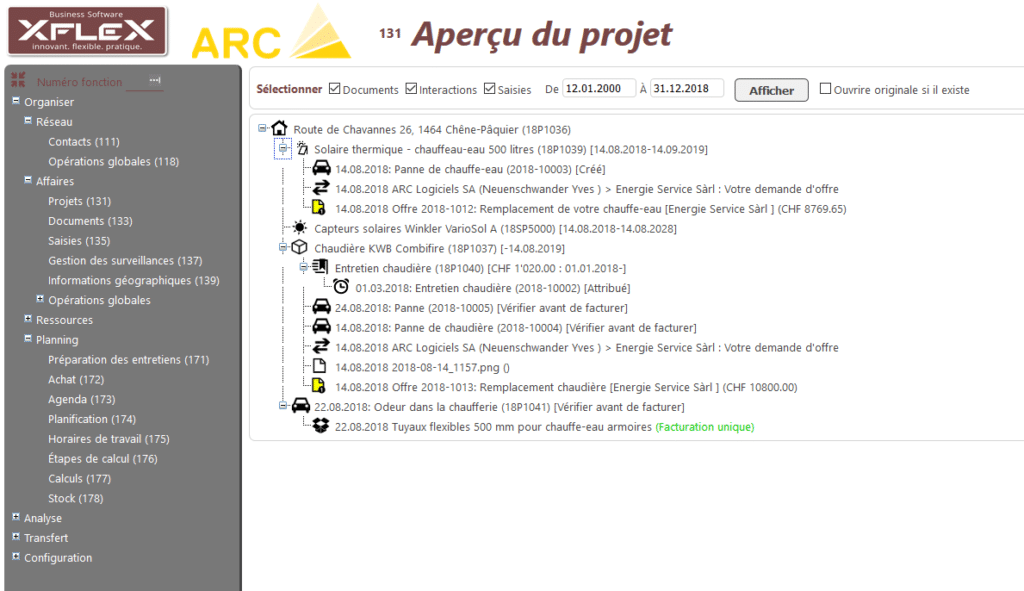Open Planification (174) menu entry
This screenshot has width=1024, height=591.
click(92, 419)
